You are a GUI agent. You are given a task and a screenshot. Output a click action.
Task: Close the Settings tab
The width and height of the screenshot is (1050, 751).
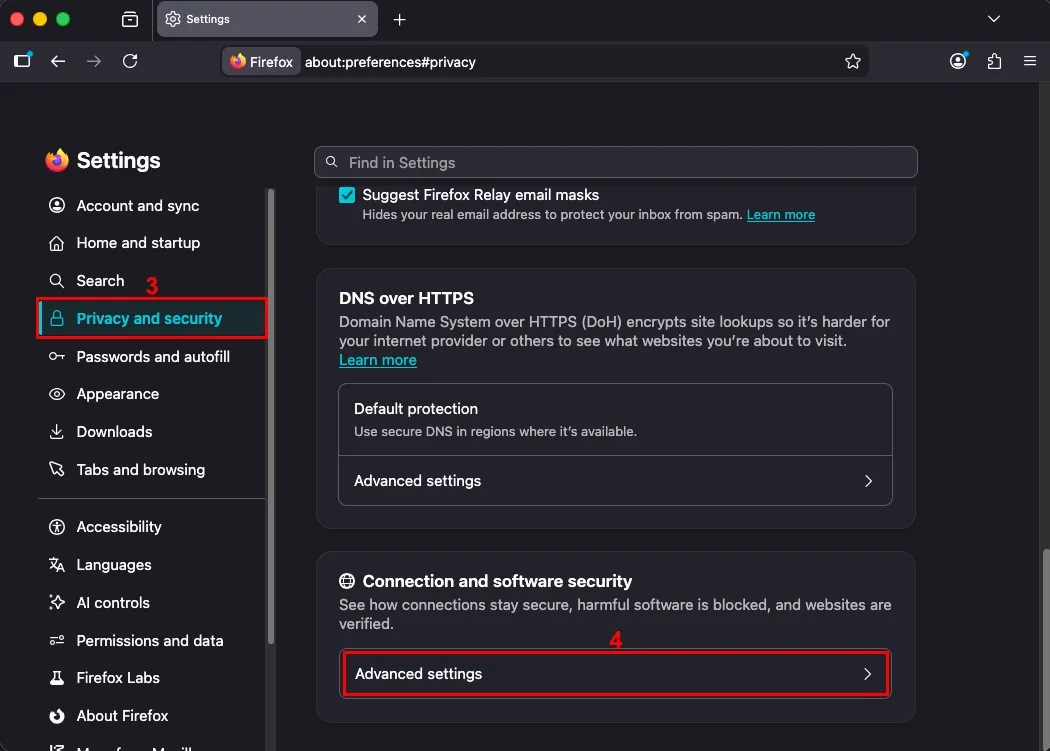362,19
